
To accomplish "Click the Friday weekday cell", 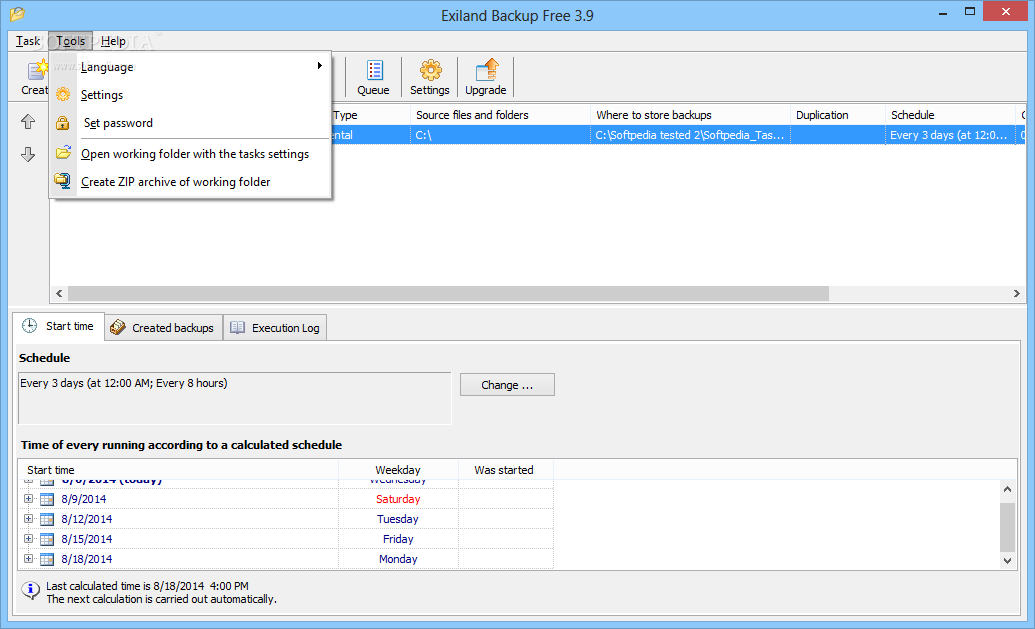I will [398, 539].
